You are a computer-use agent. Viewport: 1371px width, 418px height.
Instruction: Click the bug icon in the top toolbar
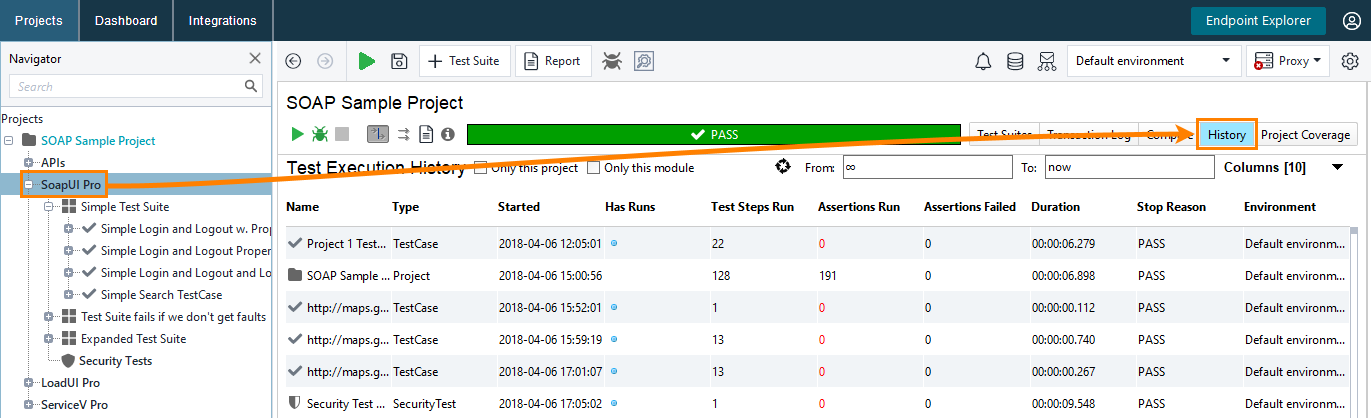(x=611, y=61)
